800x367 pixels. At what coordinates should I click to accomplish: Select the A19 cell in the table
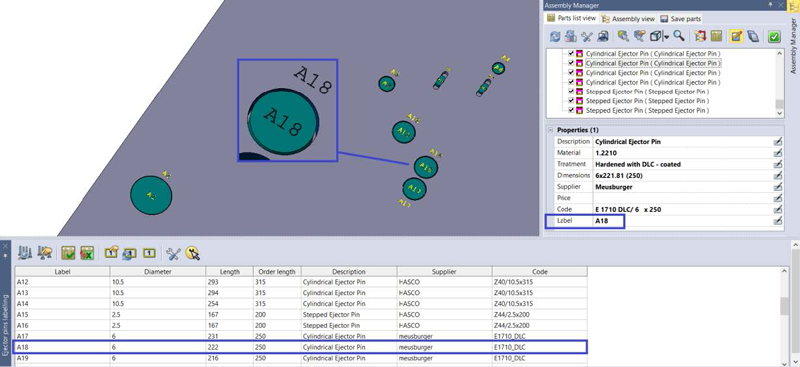[x=62, y=358]
